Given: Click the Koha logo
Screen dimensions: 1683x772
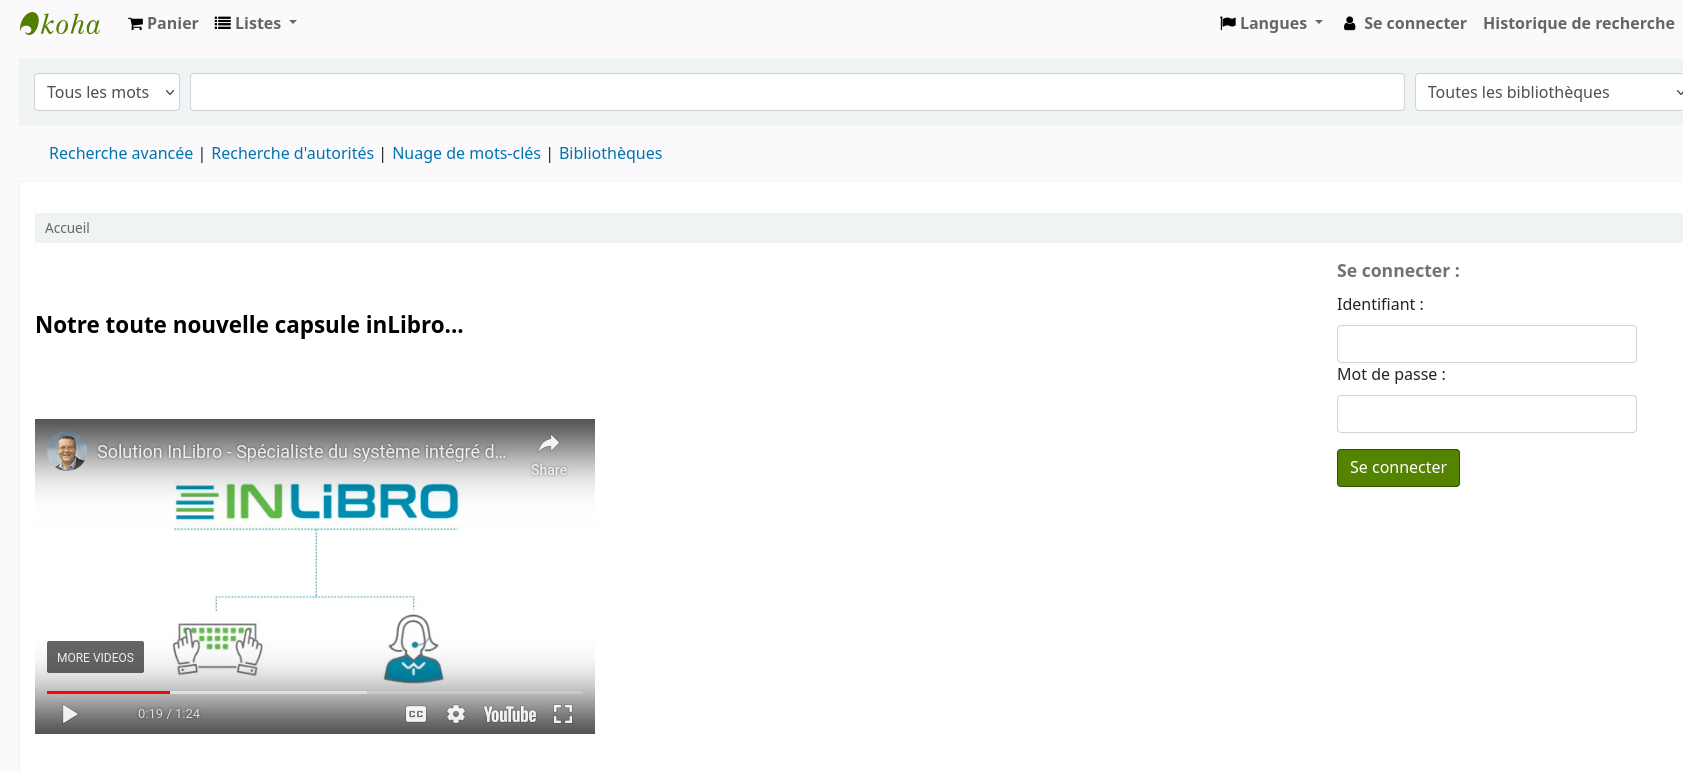Looking at the screenshot, I should tap(60, 24).
